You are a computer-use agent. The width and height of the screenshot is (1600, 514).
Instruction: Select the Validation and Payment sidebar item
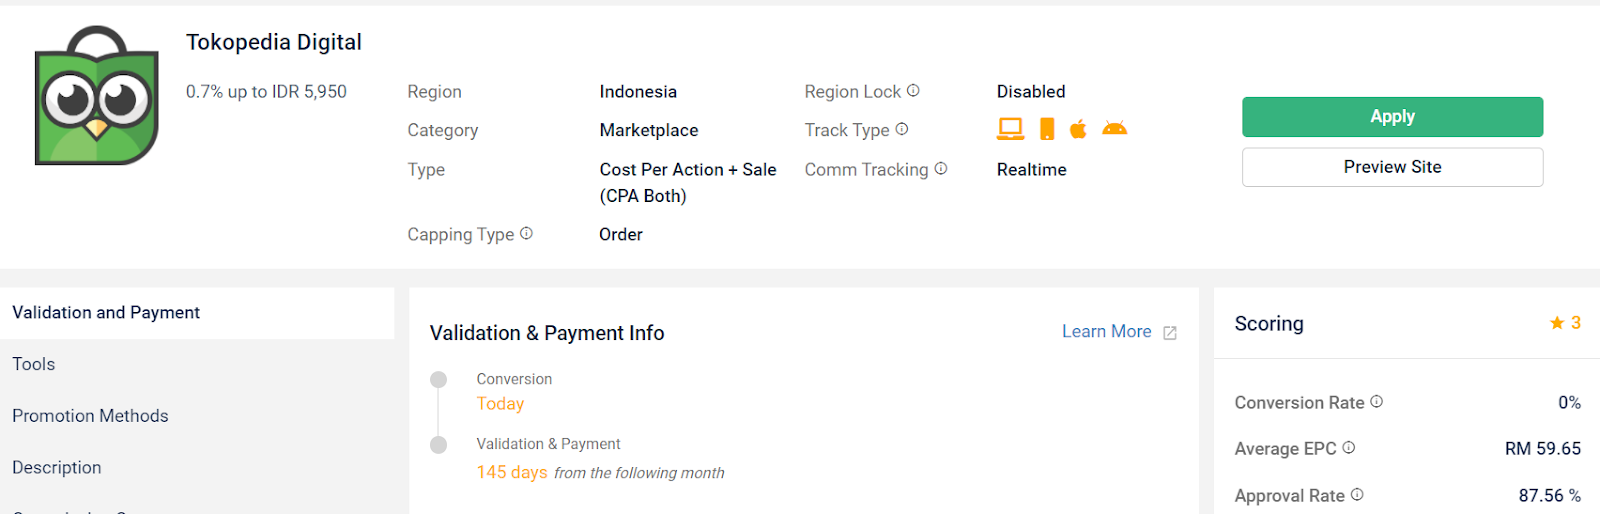point(197,313)
